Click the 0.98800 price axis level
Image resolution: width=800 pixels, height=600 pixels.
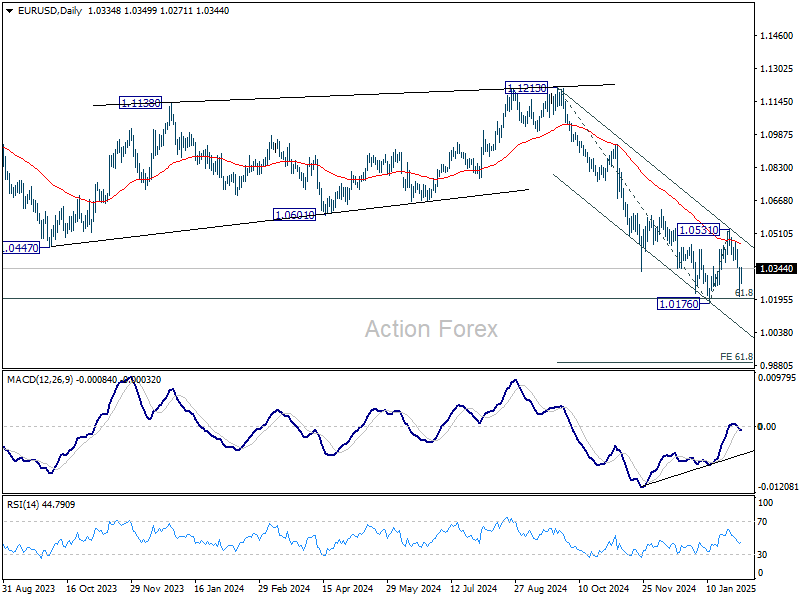pyautogui.click(x=775, y=365)
